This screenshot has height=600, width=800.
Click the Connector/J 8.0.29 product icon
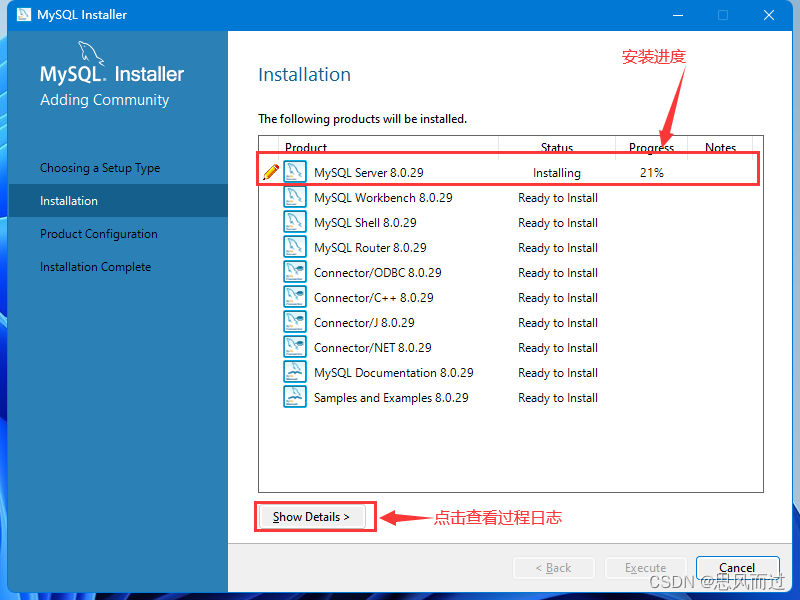(295, 322)
